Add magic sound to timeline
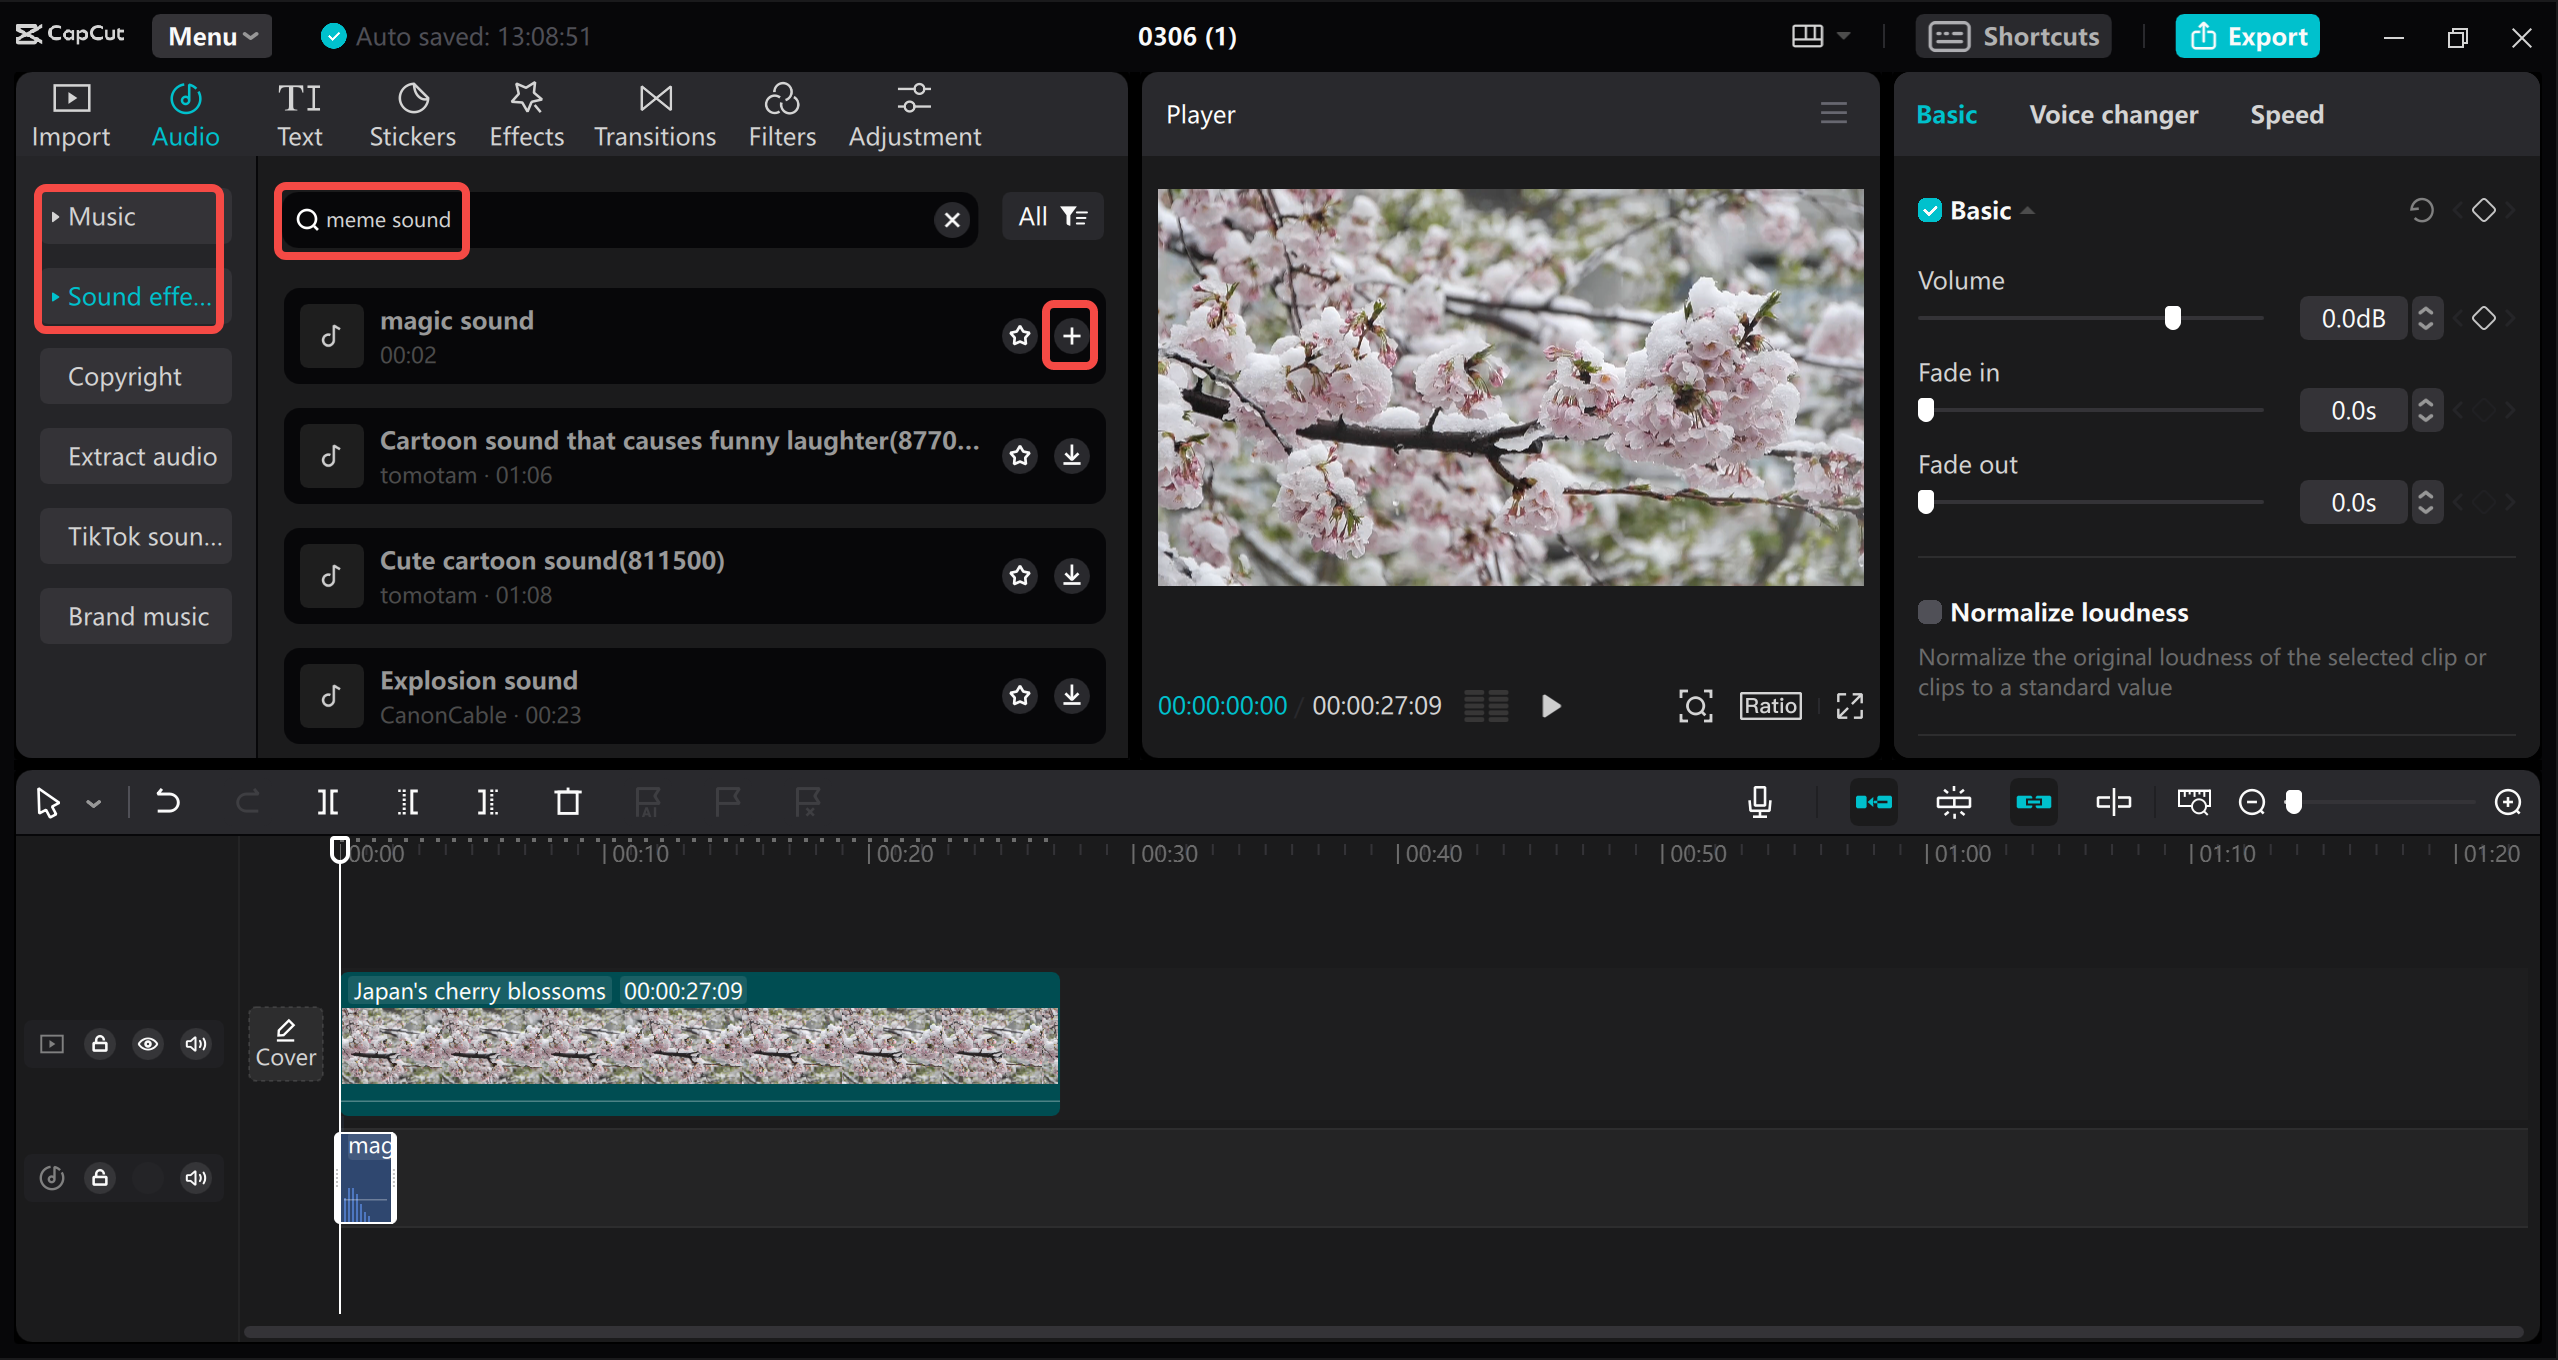 click(x=1073, y=335)
